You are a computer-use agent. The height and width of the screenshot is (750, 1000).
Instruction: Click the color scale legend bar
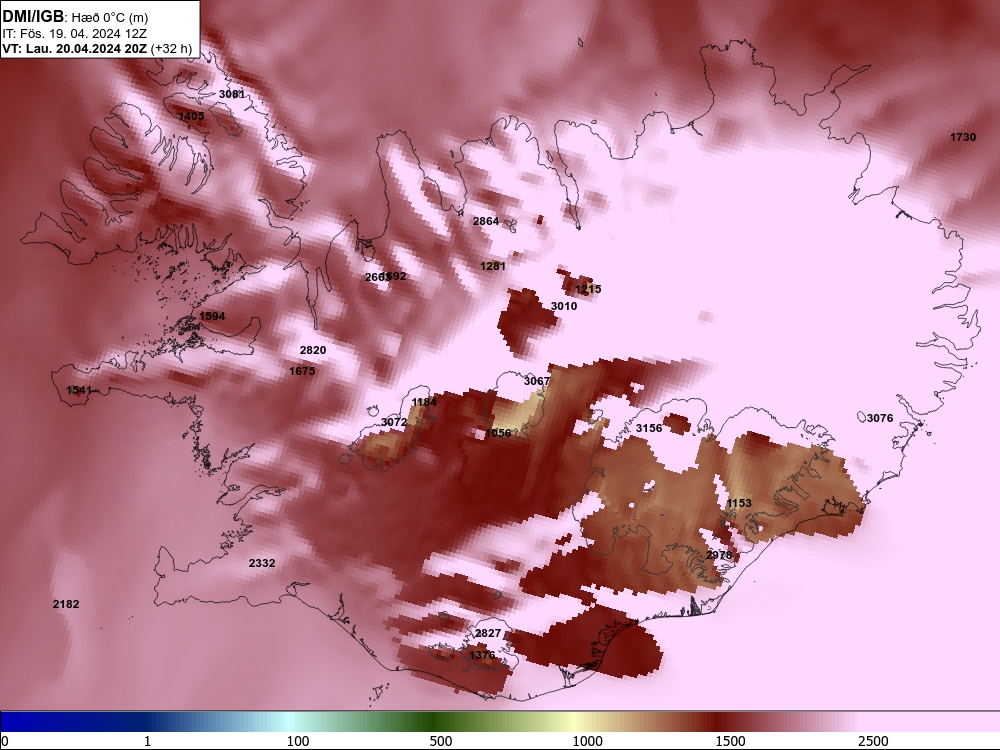click(500, 722)
